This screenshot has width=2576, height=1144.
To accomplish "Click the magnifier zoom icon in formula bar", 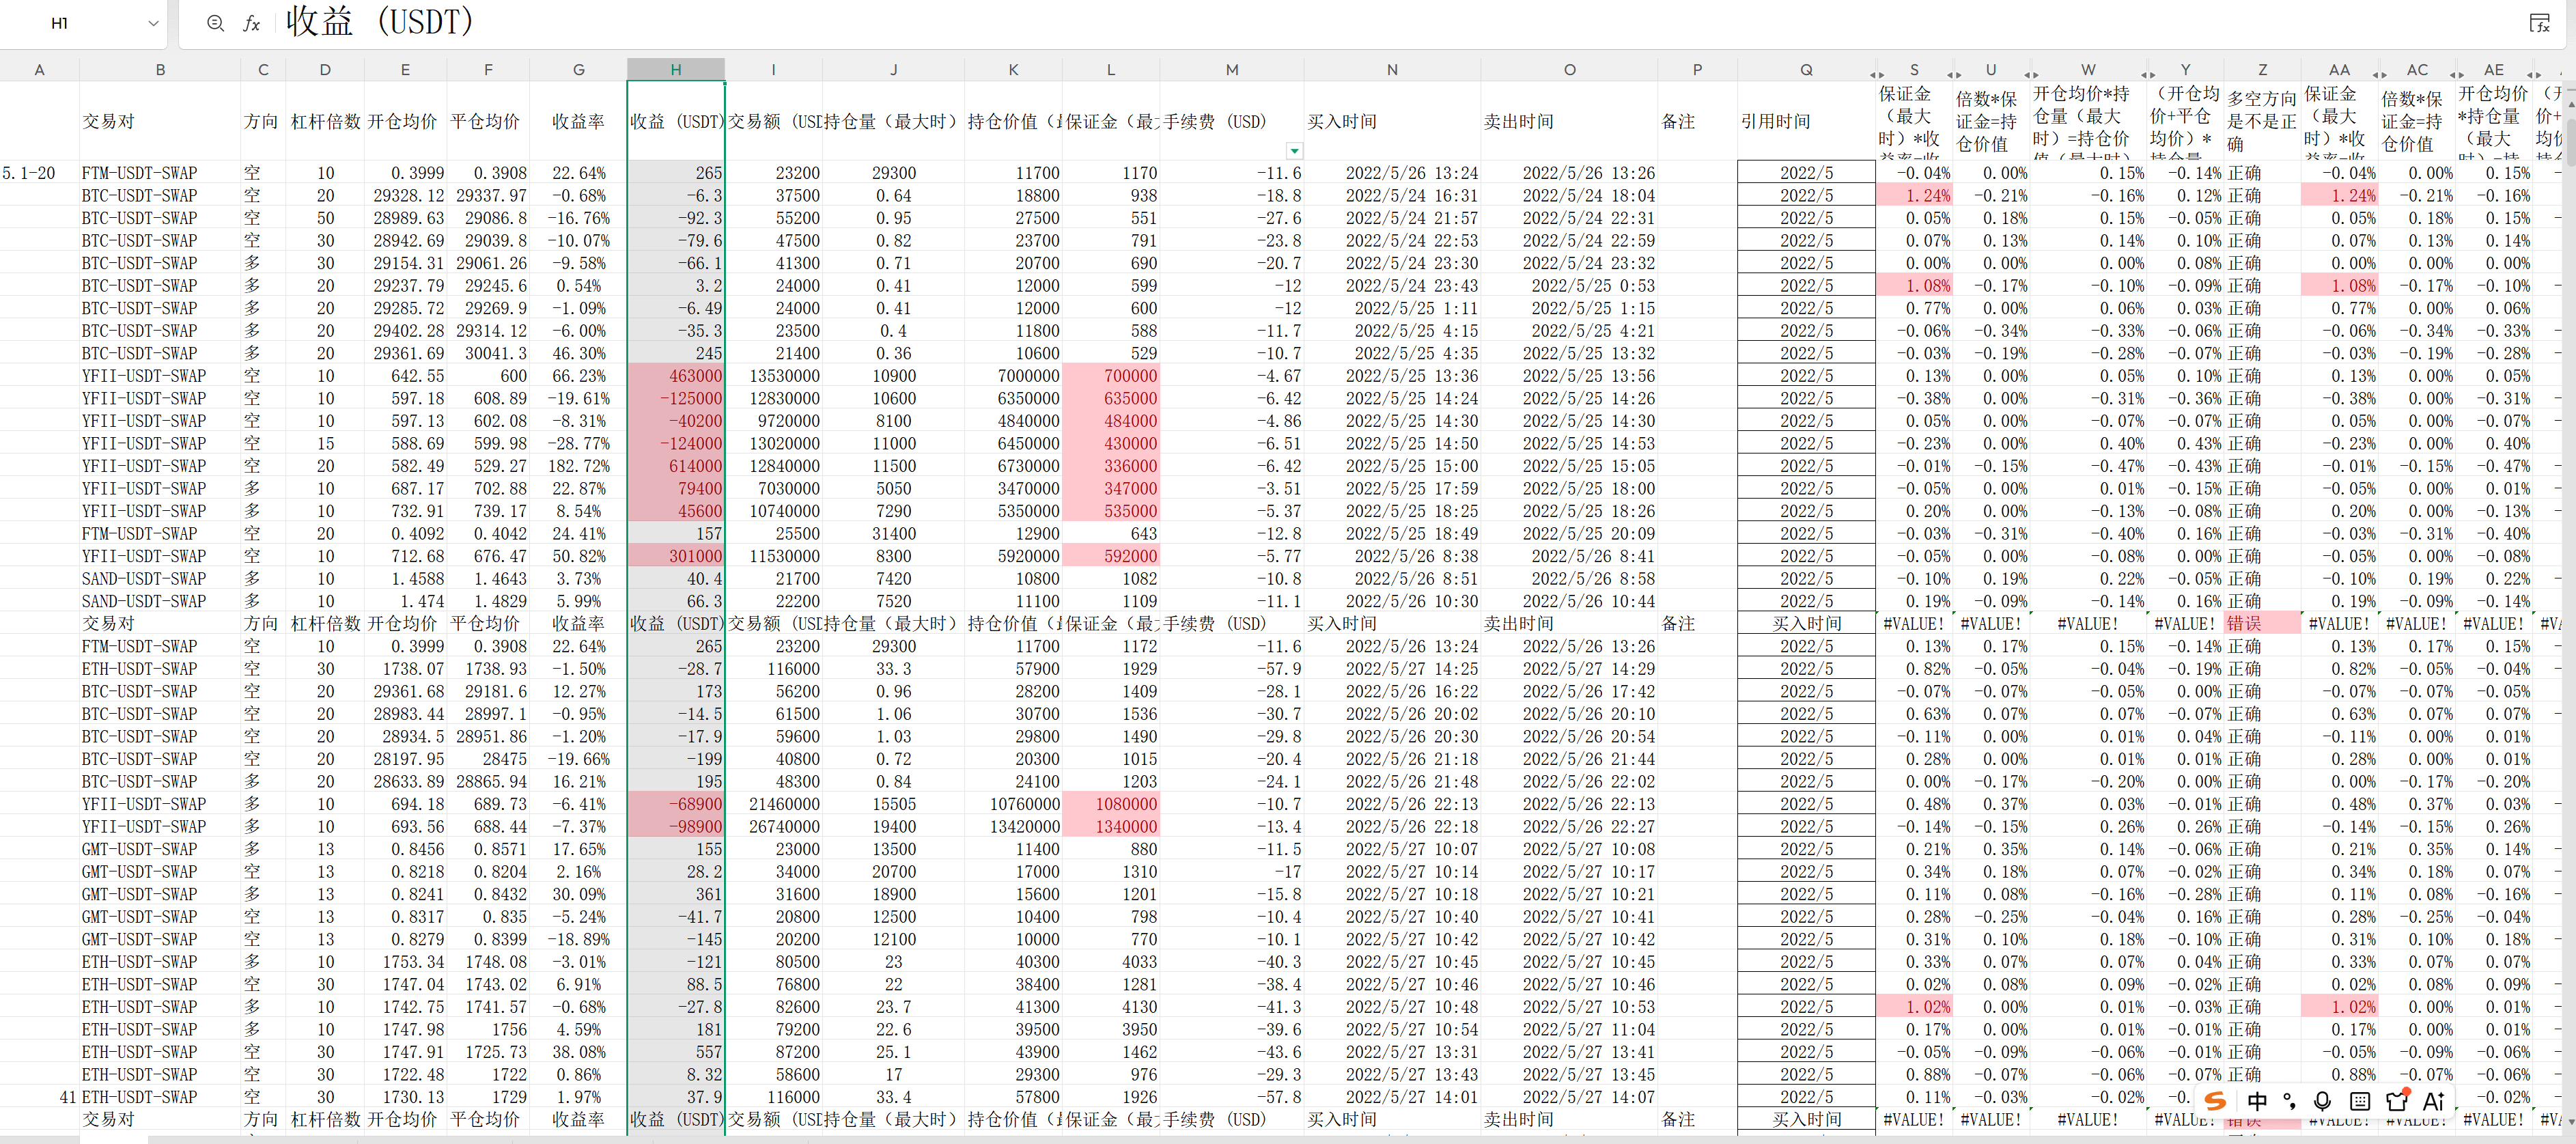I will click(x=215, y=23).
